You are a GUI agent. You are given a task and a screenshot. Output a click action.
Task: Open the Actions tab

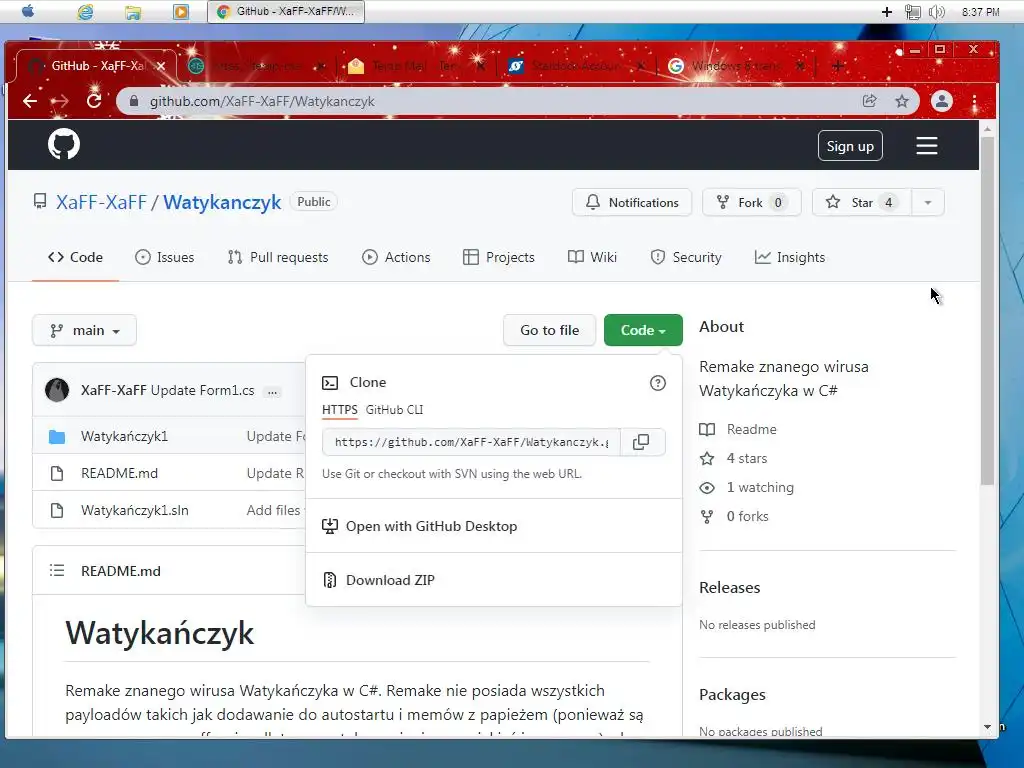[396, 257]
